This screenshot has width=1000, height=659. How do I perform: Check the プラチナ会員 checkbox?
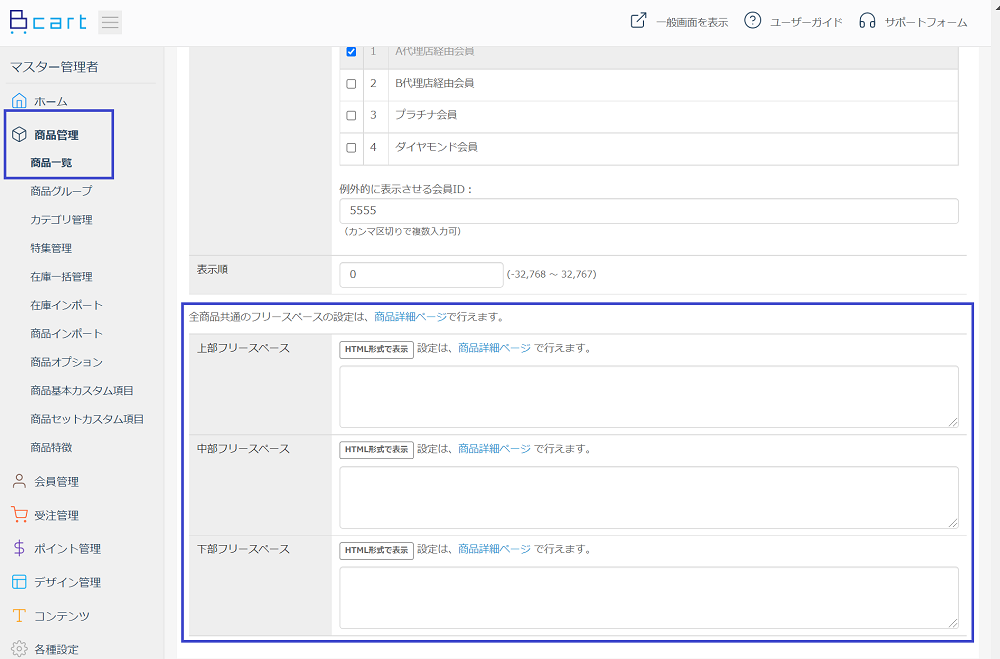tap(351, 115)
